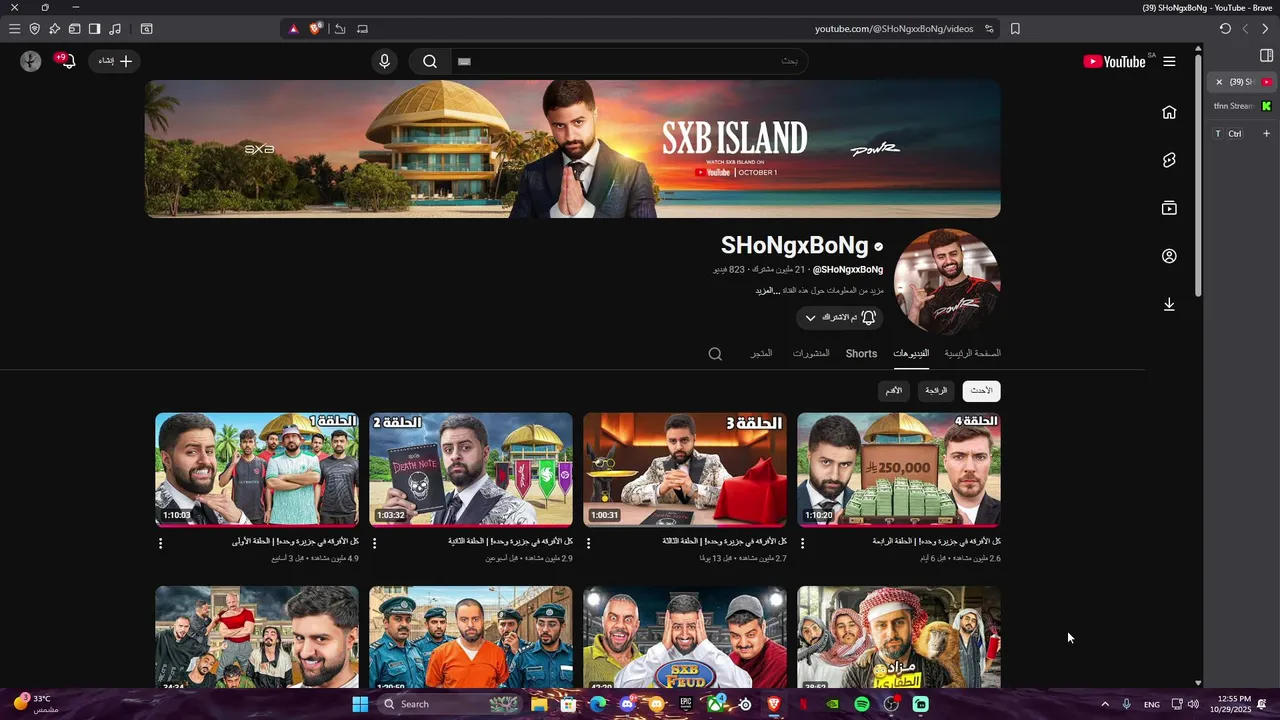The height and width of the screenshot is (720, 1280).
Task: Select the الأقدم (Oldest) filter chip
Action: pos(894,391)
